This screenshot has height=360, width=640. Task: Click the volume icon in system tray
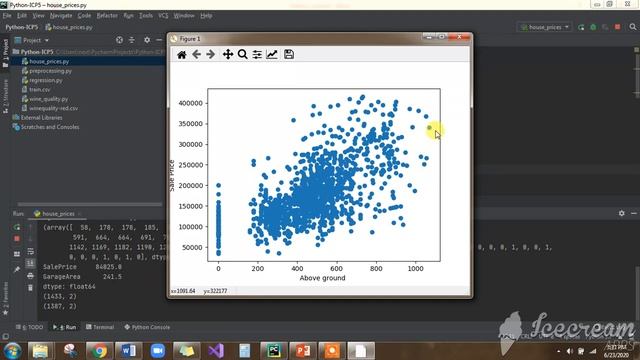[x=569, y=351]
